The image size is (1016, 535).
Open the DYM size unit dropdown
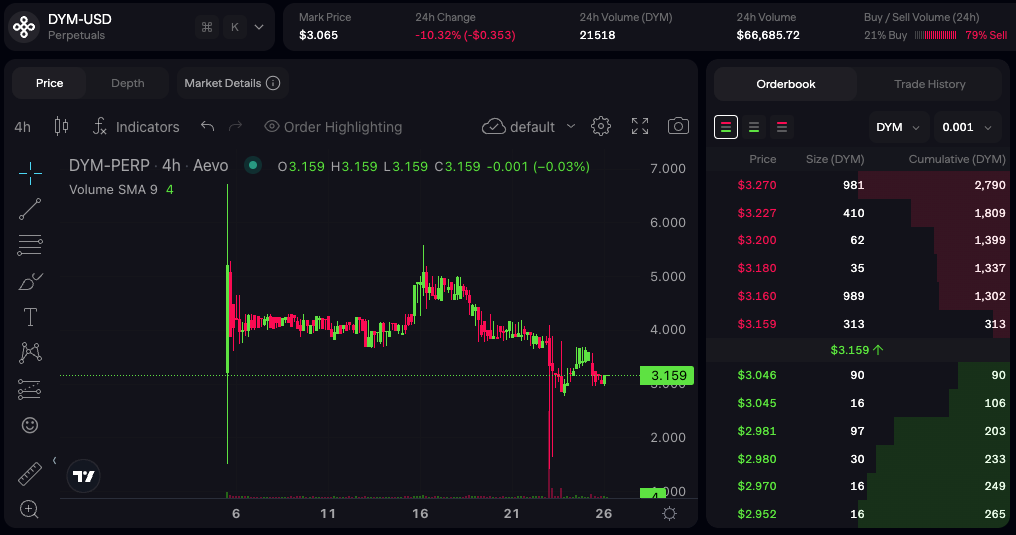coord(899,127)
